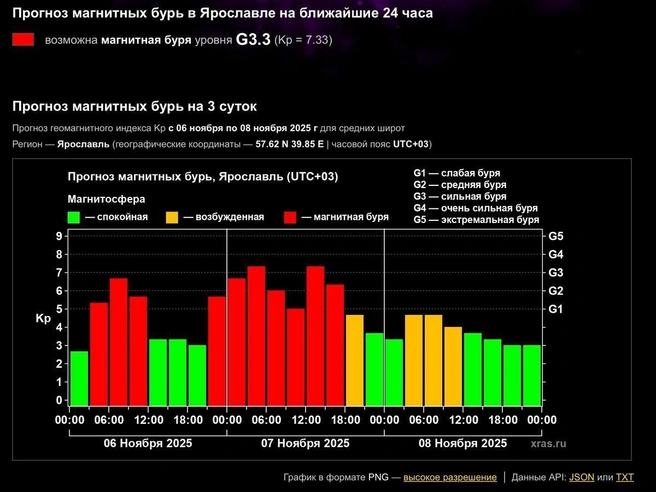Click the chart title 'Прогноз магнитных бурь, Ярославль (UTC+03)'
The image size is (656, 492).
pos(203,177)
